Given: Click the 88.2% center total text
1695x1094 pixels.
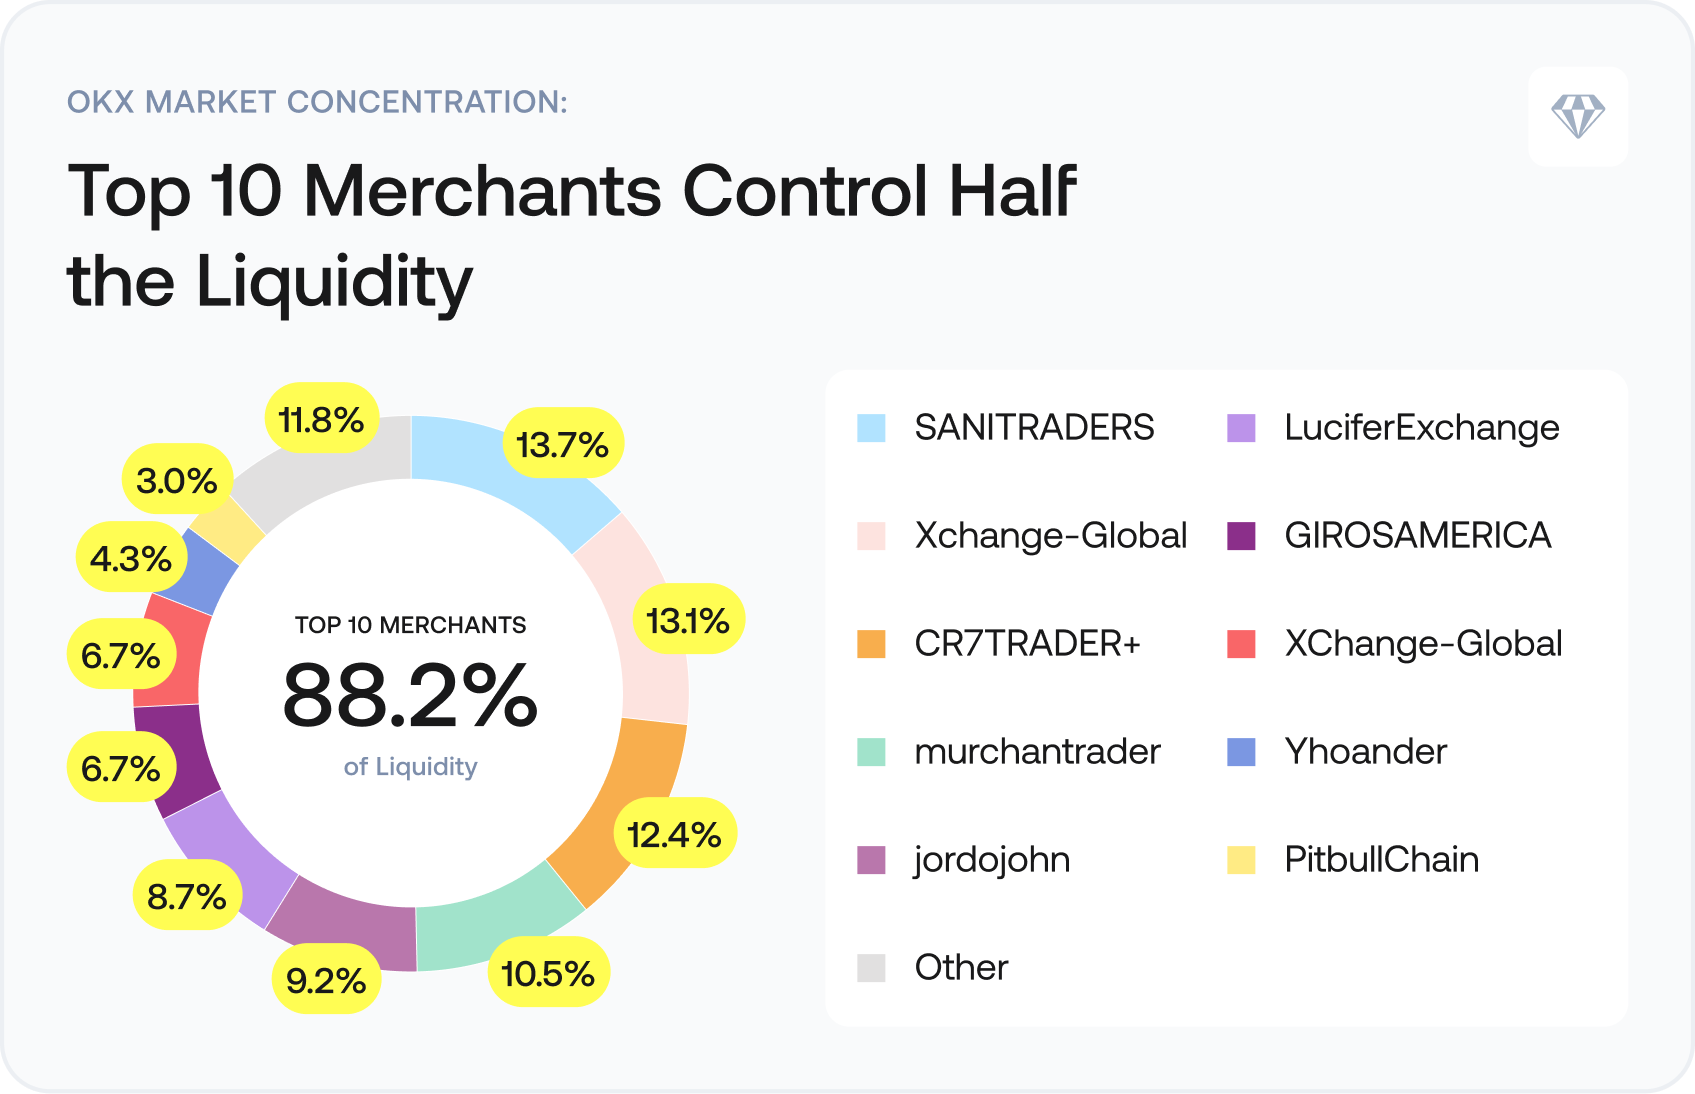Looking at the screenshot, I should point(410,696).
